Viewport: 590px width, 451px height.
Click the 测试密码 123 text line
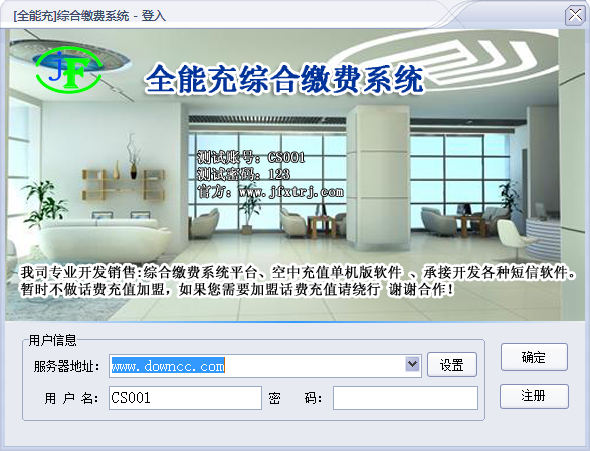[x=243, y=175]
